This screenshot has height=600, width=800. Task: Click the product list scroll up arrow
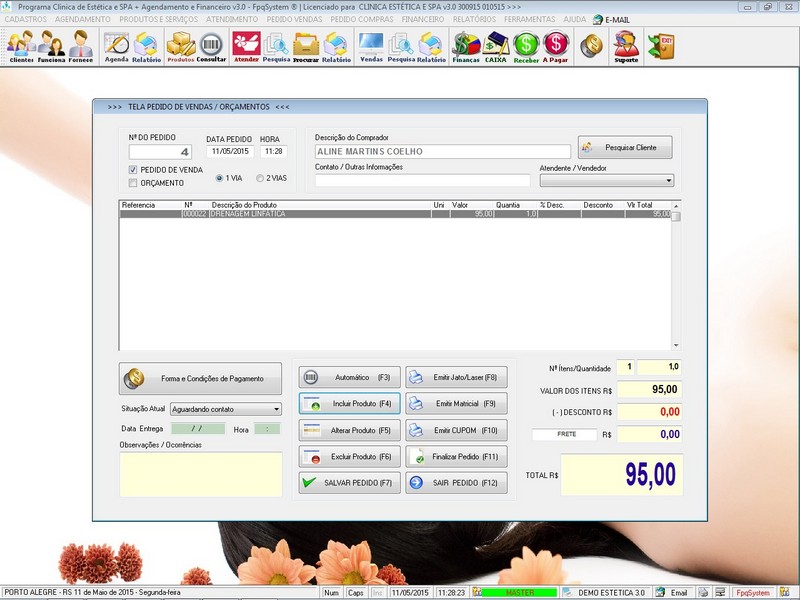(676, 206)
